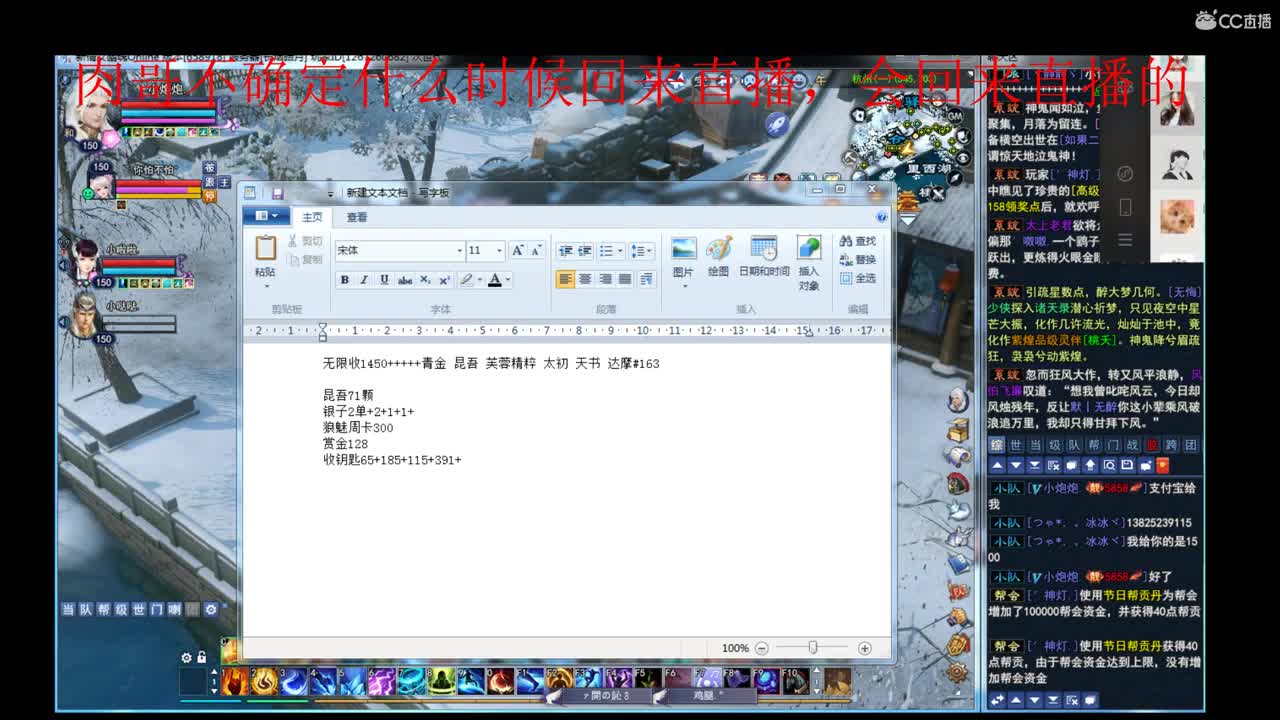Click the chat magnifier search icon
The height and width of the screenshot is (720, 1280).
click(1109, 465)
